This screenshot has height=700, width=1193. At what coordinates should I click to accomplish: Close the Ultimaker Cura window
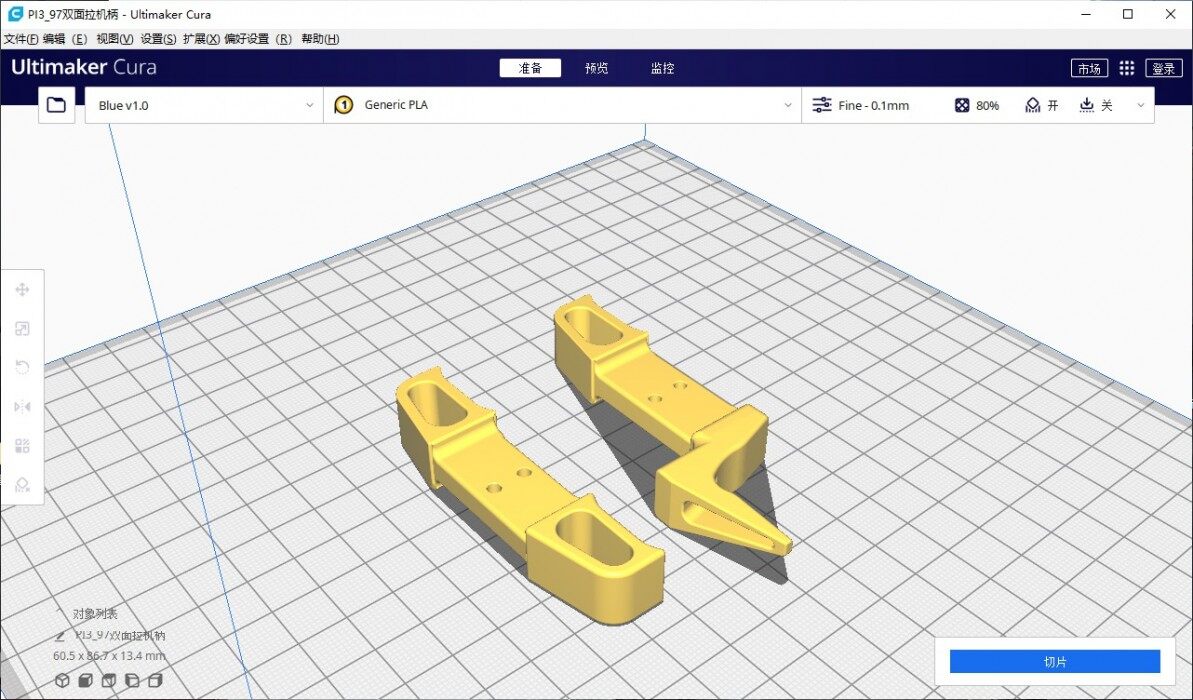click(1171, 14)
